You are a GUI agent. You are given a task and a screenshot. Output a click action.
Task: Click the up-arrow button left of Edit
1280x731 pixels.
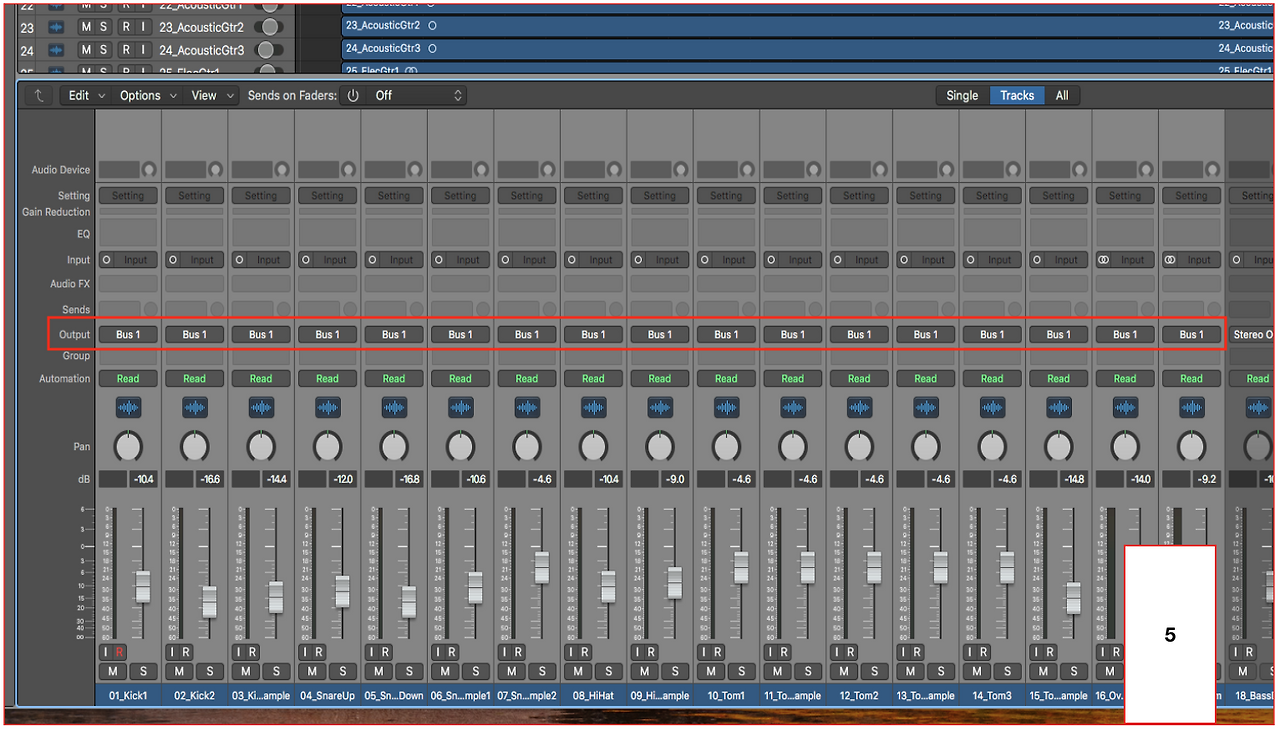[39, 96]
